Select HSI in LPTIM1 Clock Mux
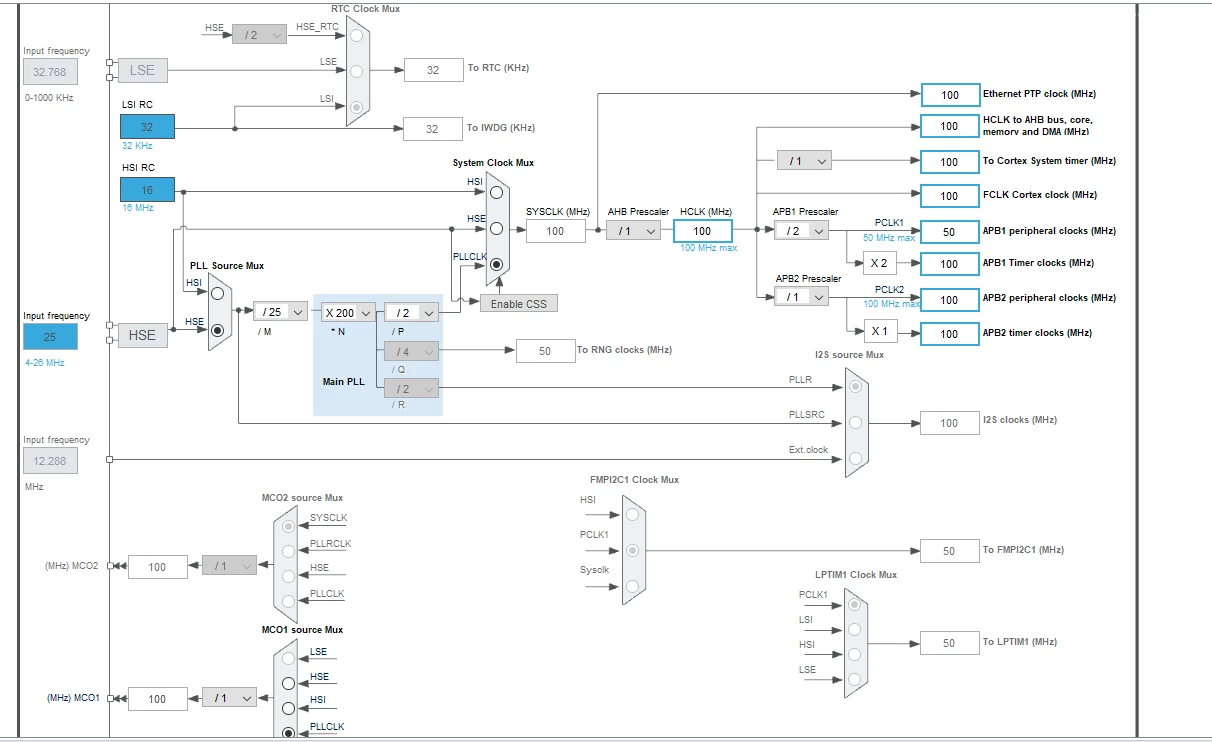The height and width of the screenshot is (742, 1212). pos(854,655)
